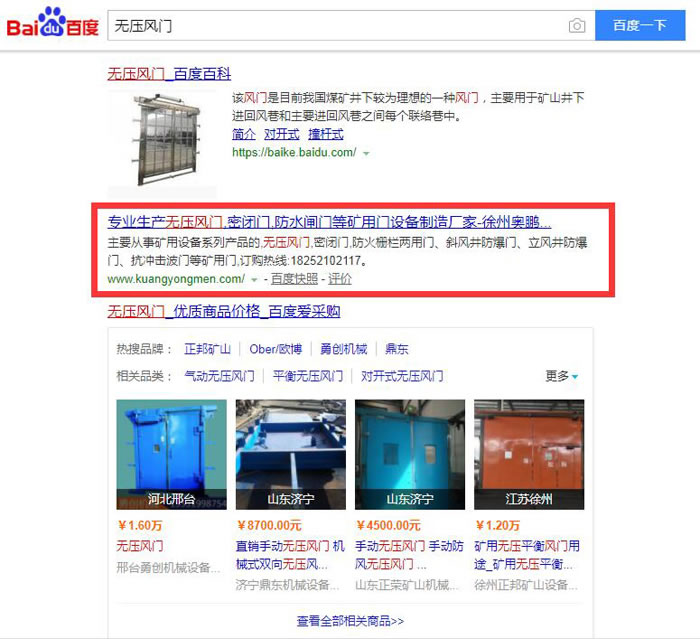Select the 正邦矿山 brand filter
Image resolution: width=700 pixels, height=639 pixels.
point(208,349)
